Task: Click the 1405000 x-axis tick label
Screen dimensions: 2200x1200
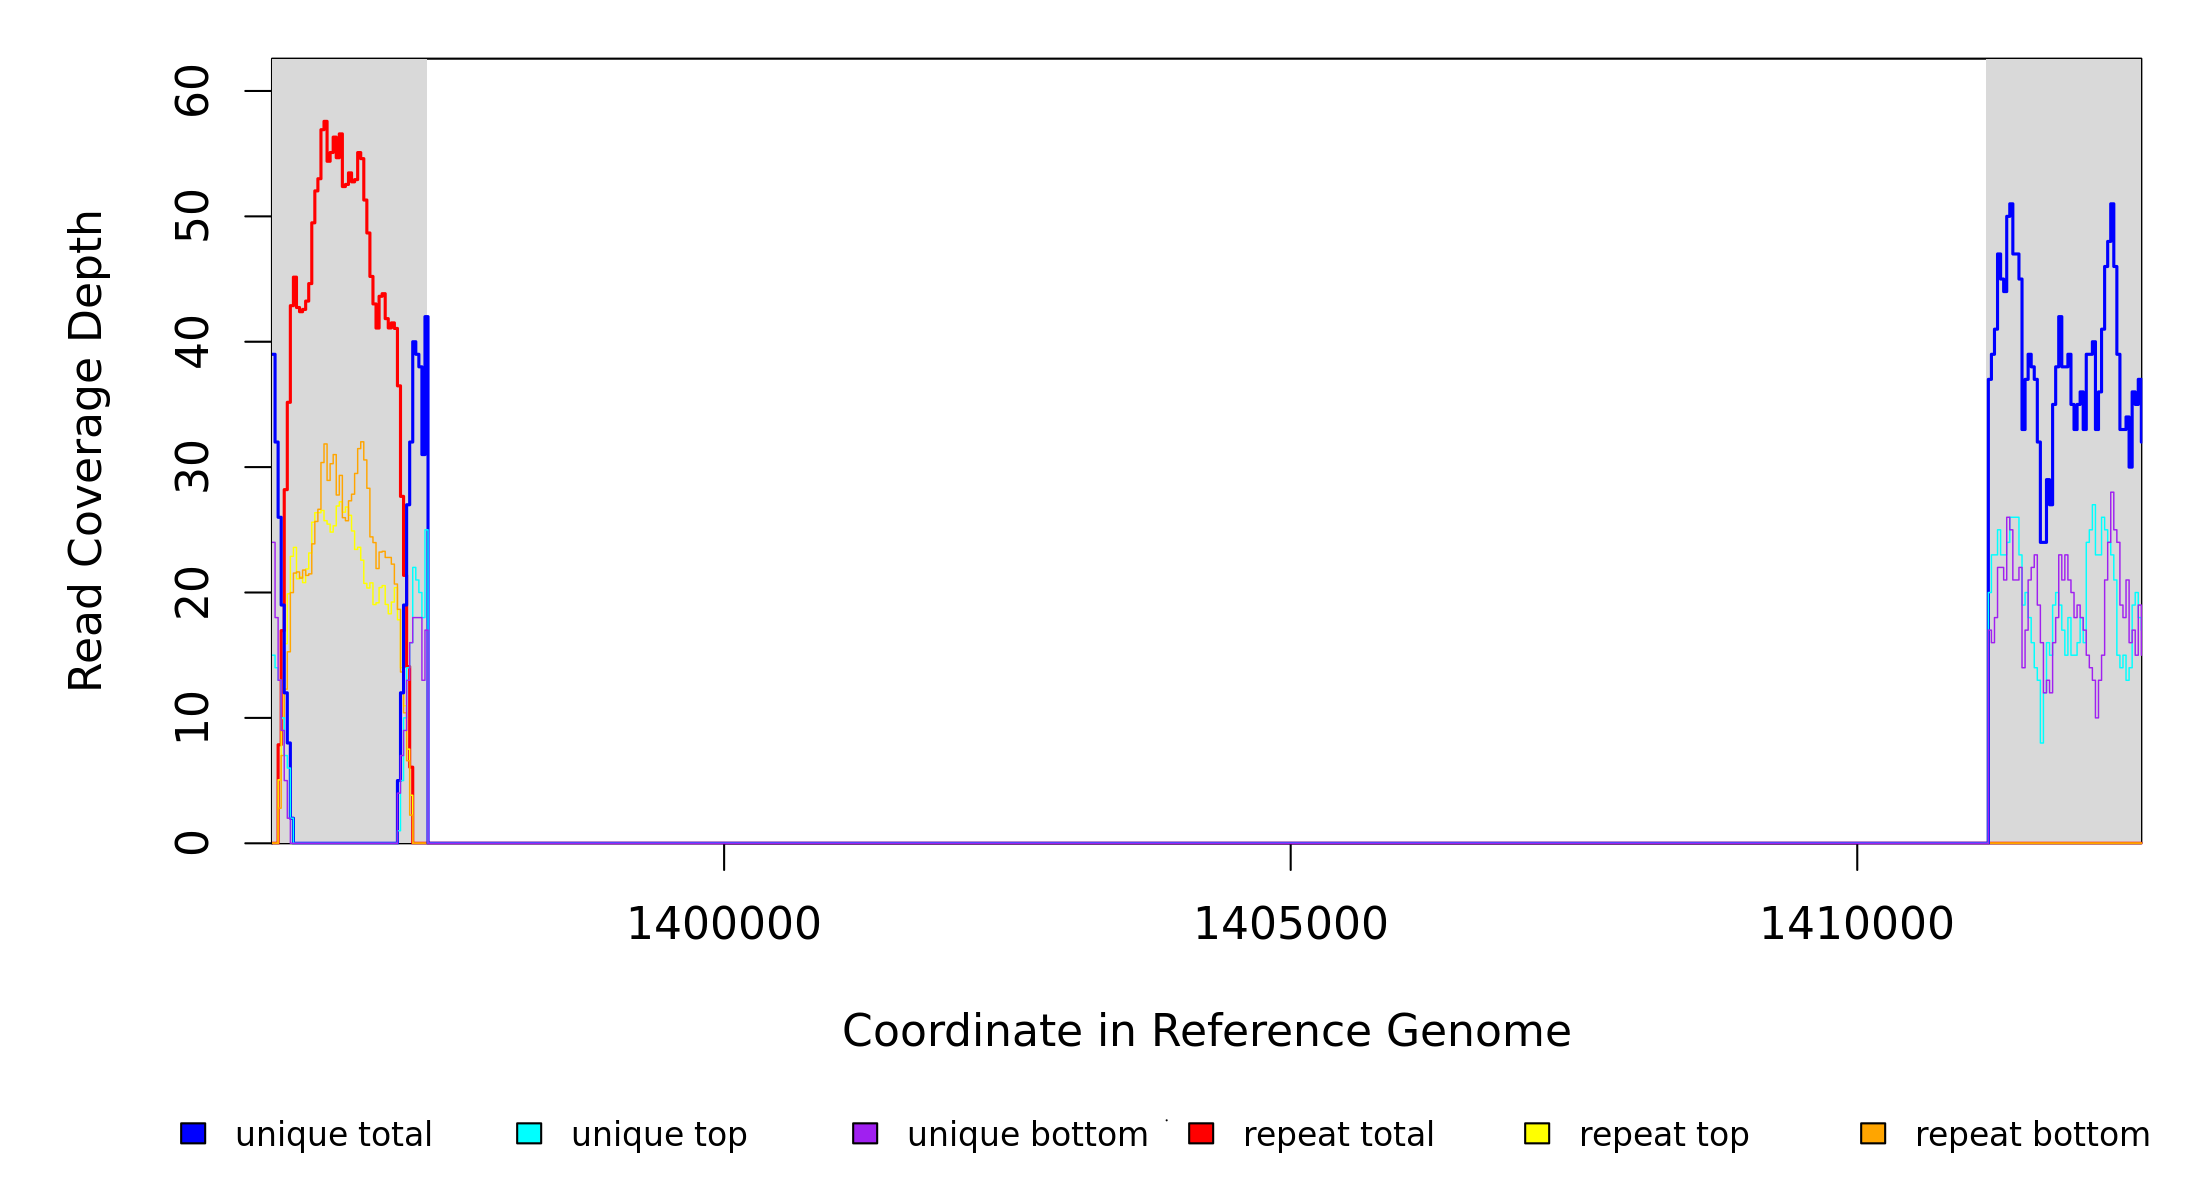Action: [x=1290, y=924]
